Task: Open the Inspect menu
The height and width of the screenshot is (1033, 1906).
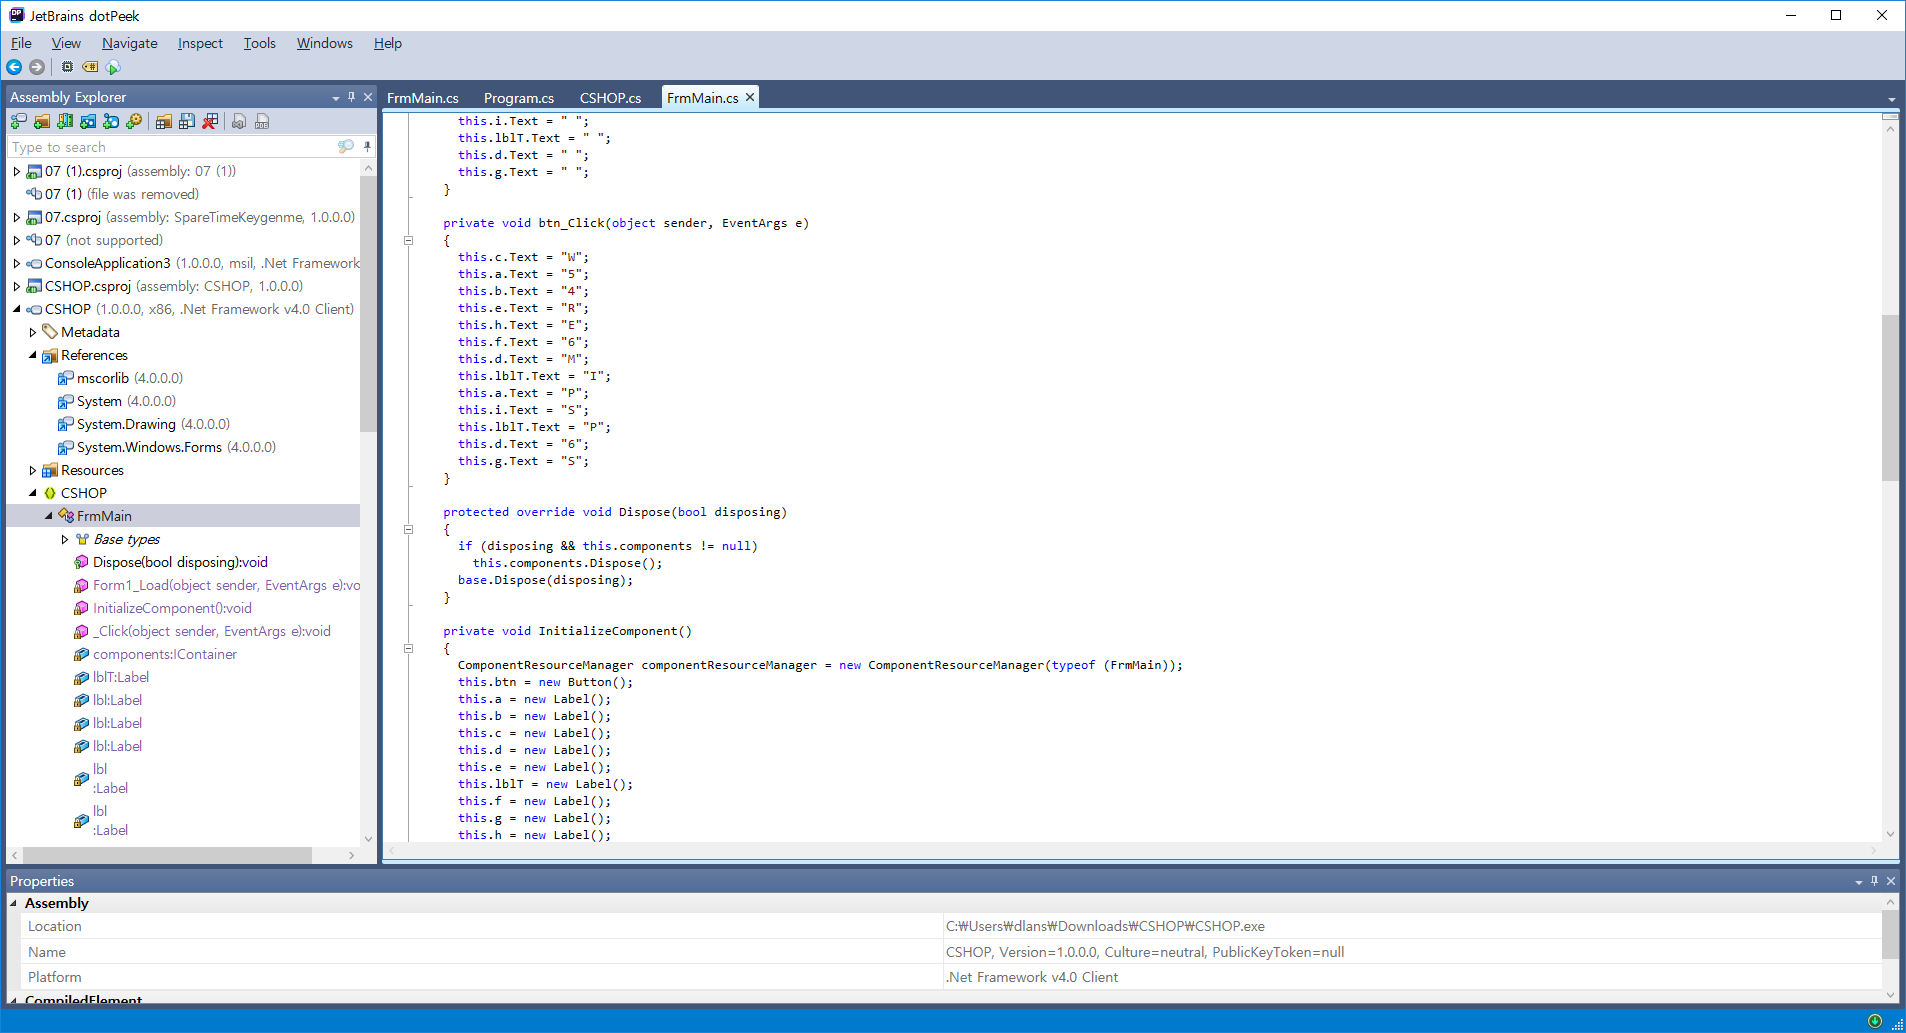Action: point(200,43)
